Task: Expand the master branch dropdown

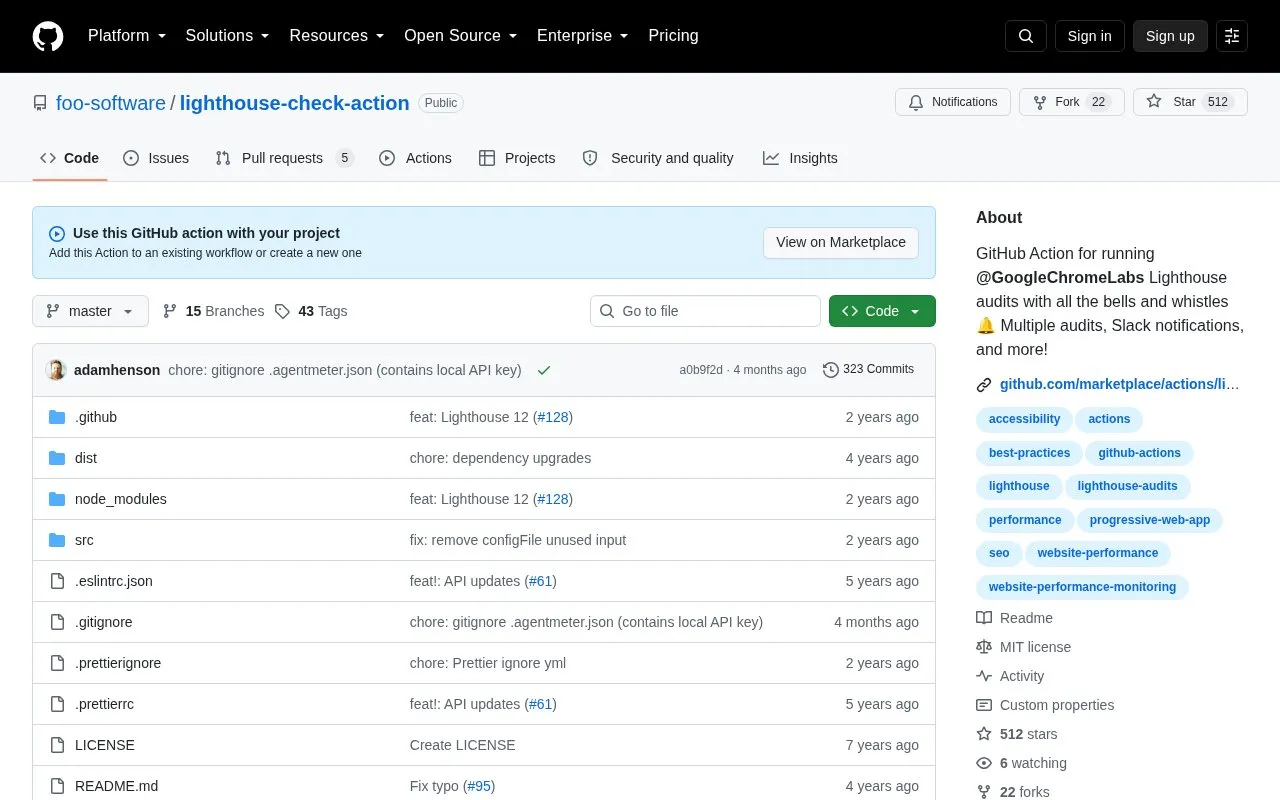Action: tap(90, 311)
